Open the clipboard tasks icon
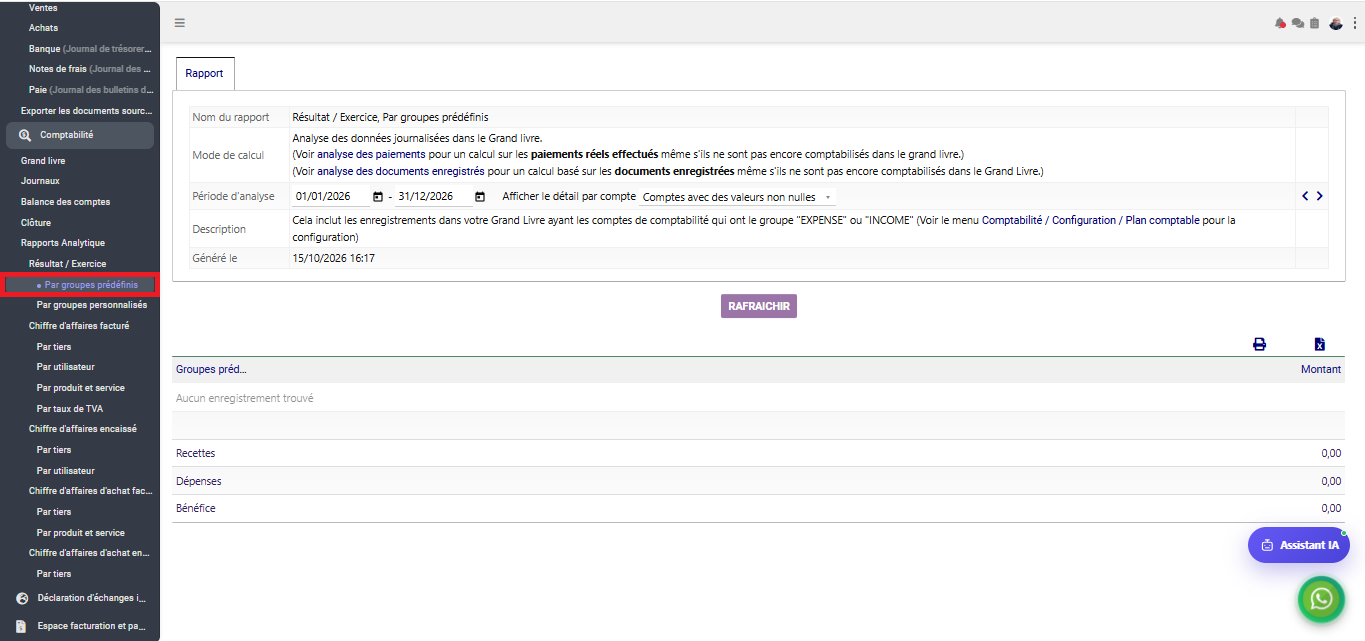 1314,23
